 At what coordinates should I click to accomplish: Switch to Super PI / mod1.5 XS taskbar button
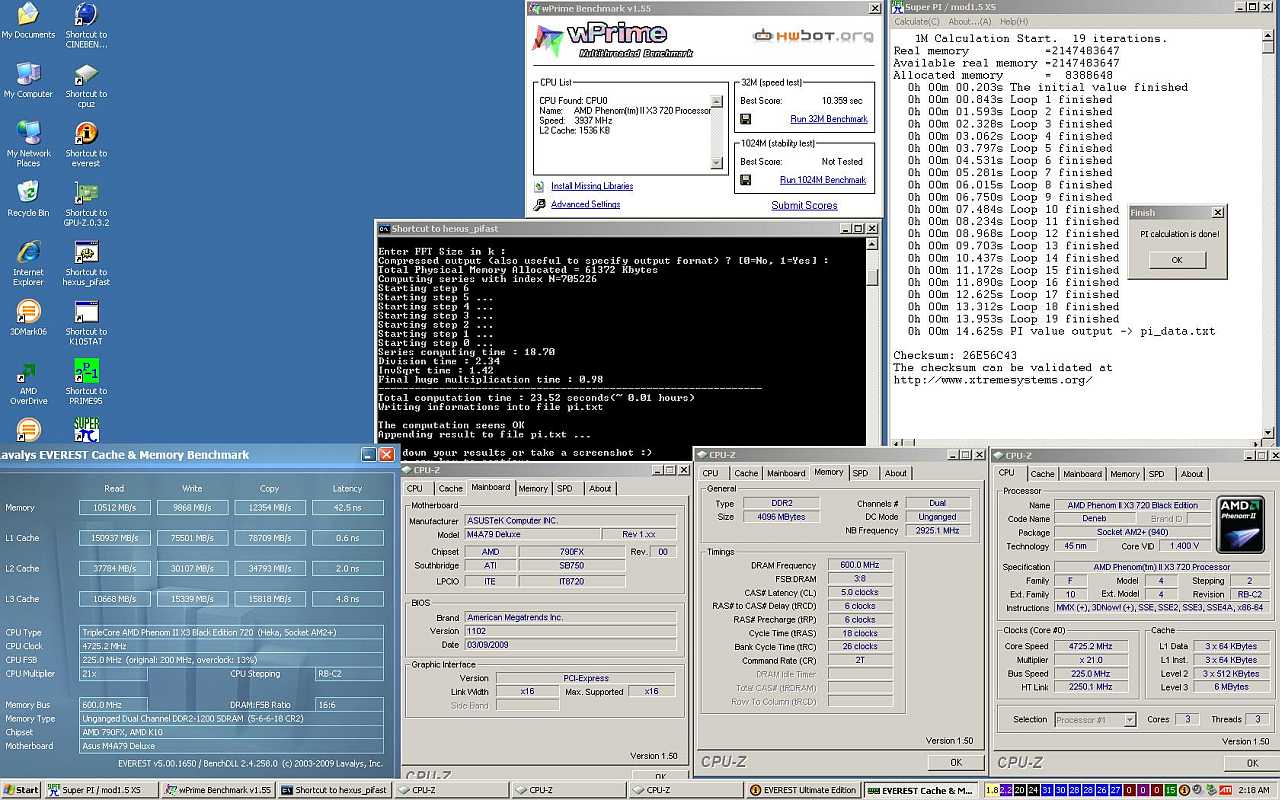[100, 790]
